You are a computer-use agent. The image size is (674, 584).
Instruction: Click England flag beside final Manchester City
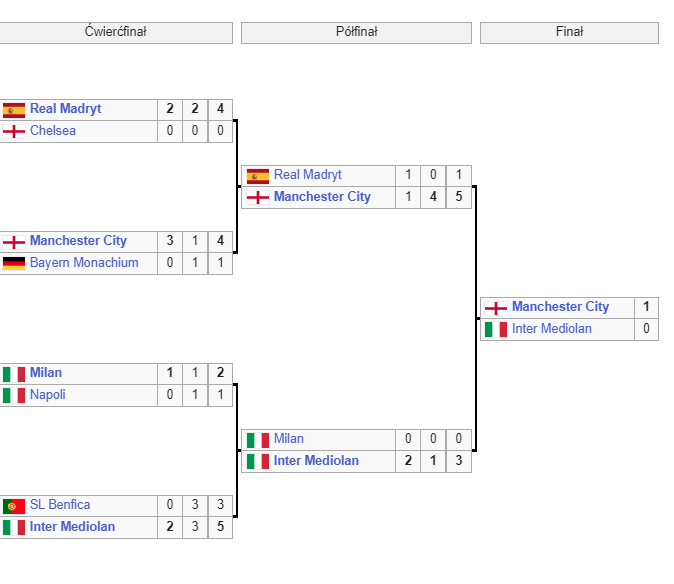496,308
